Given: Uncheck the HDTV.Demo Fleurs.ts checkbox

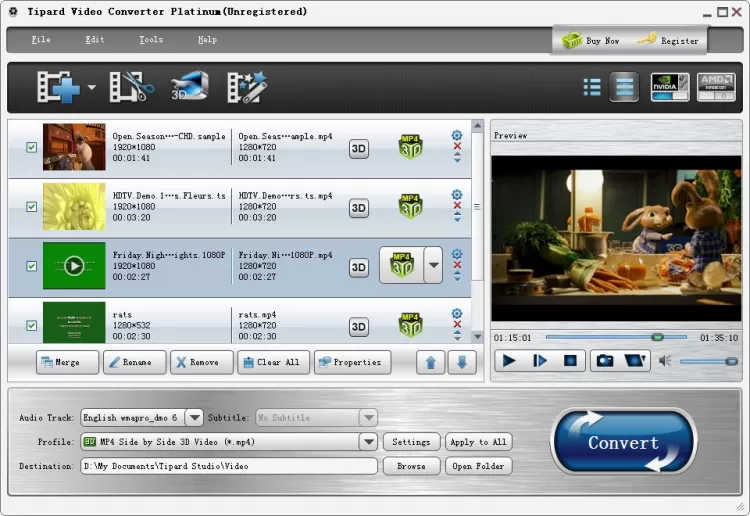Looking at the screenshot, I should point(32,207).
